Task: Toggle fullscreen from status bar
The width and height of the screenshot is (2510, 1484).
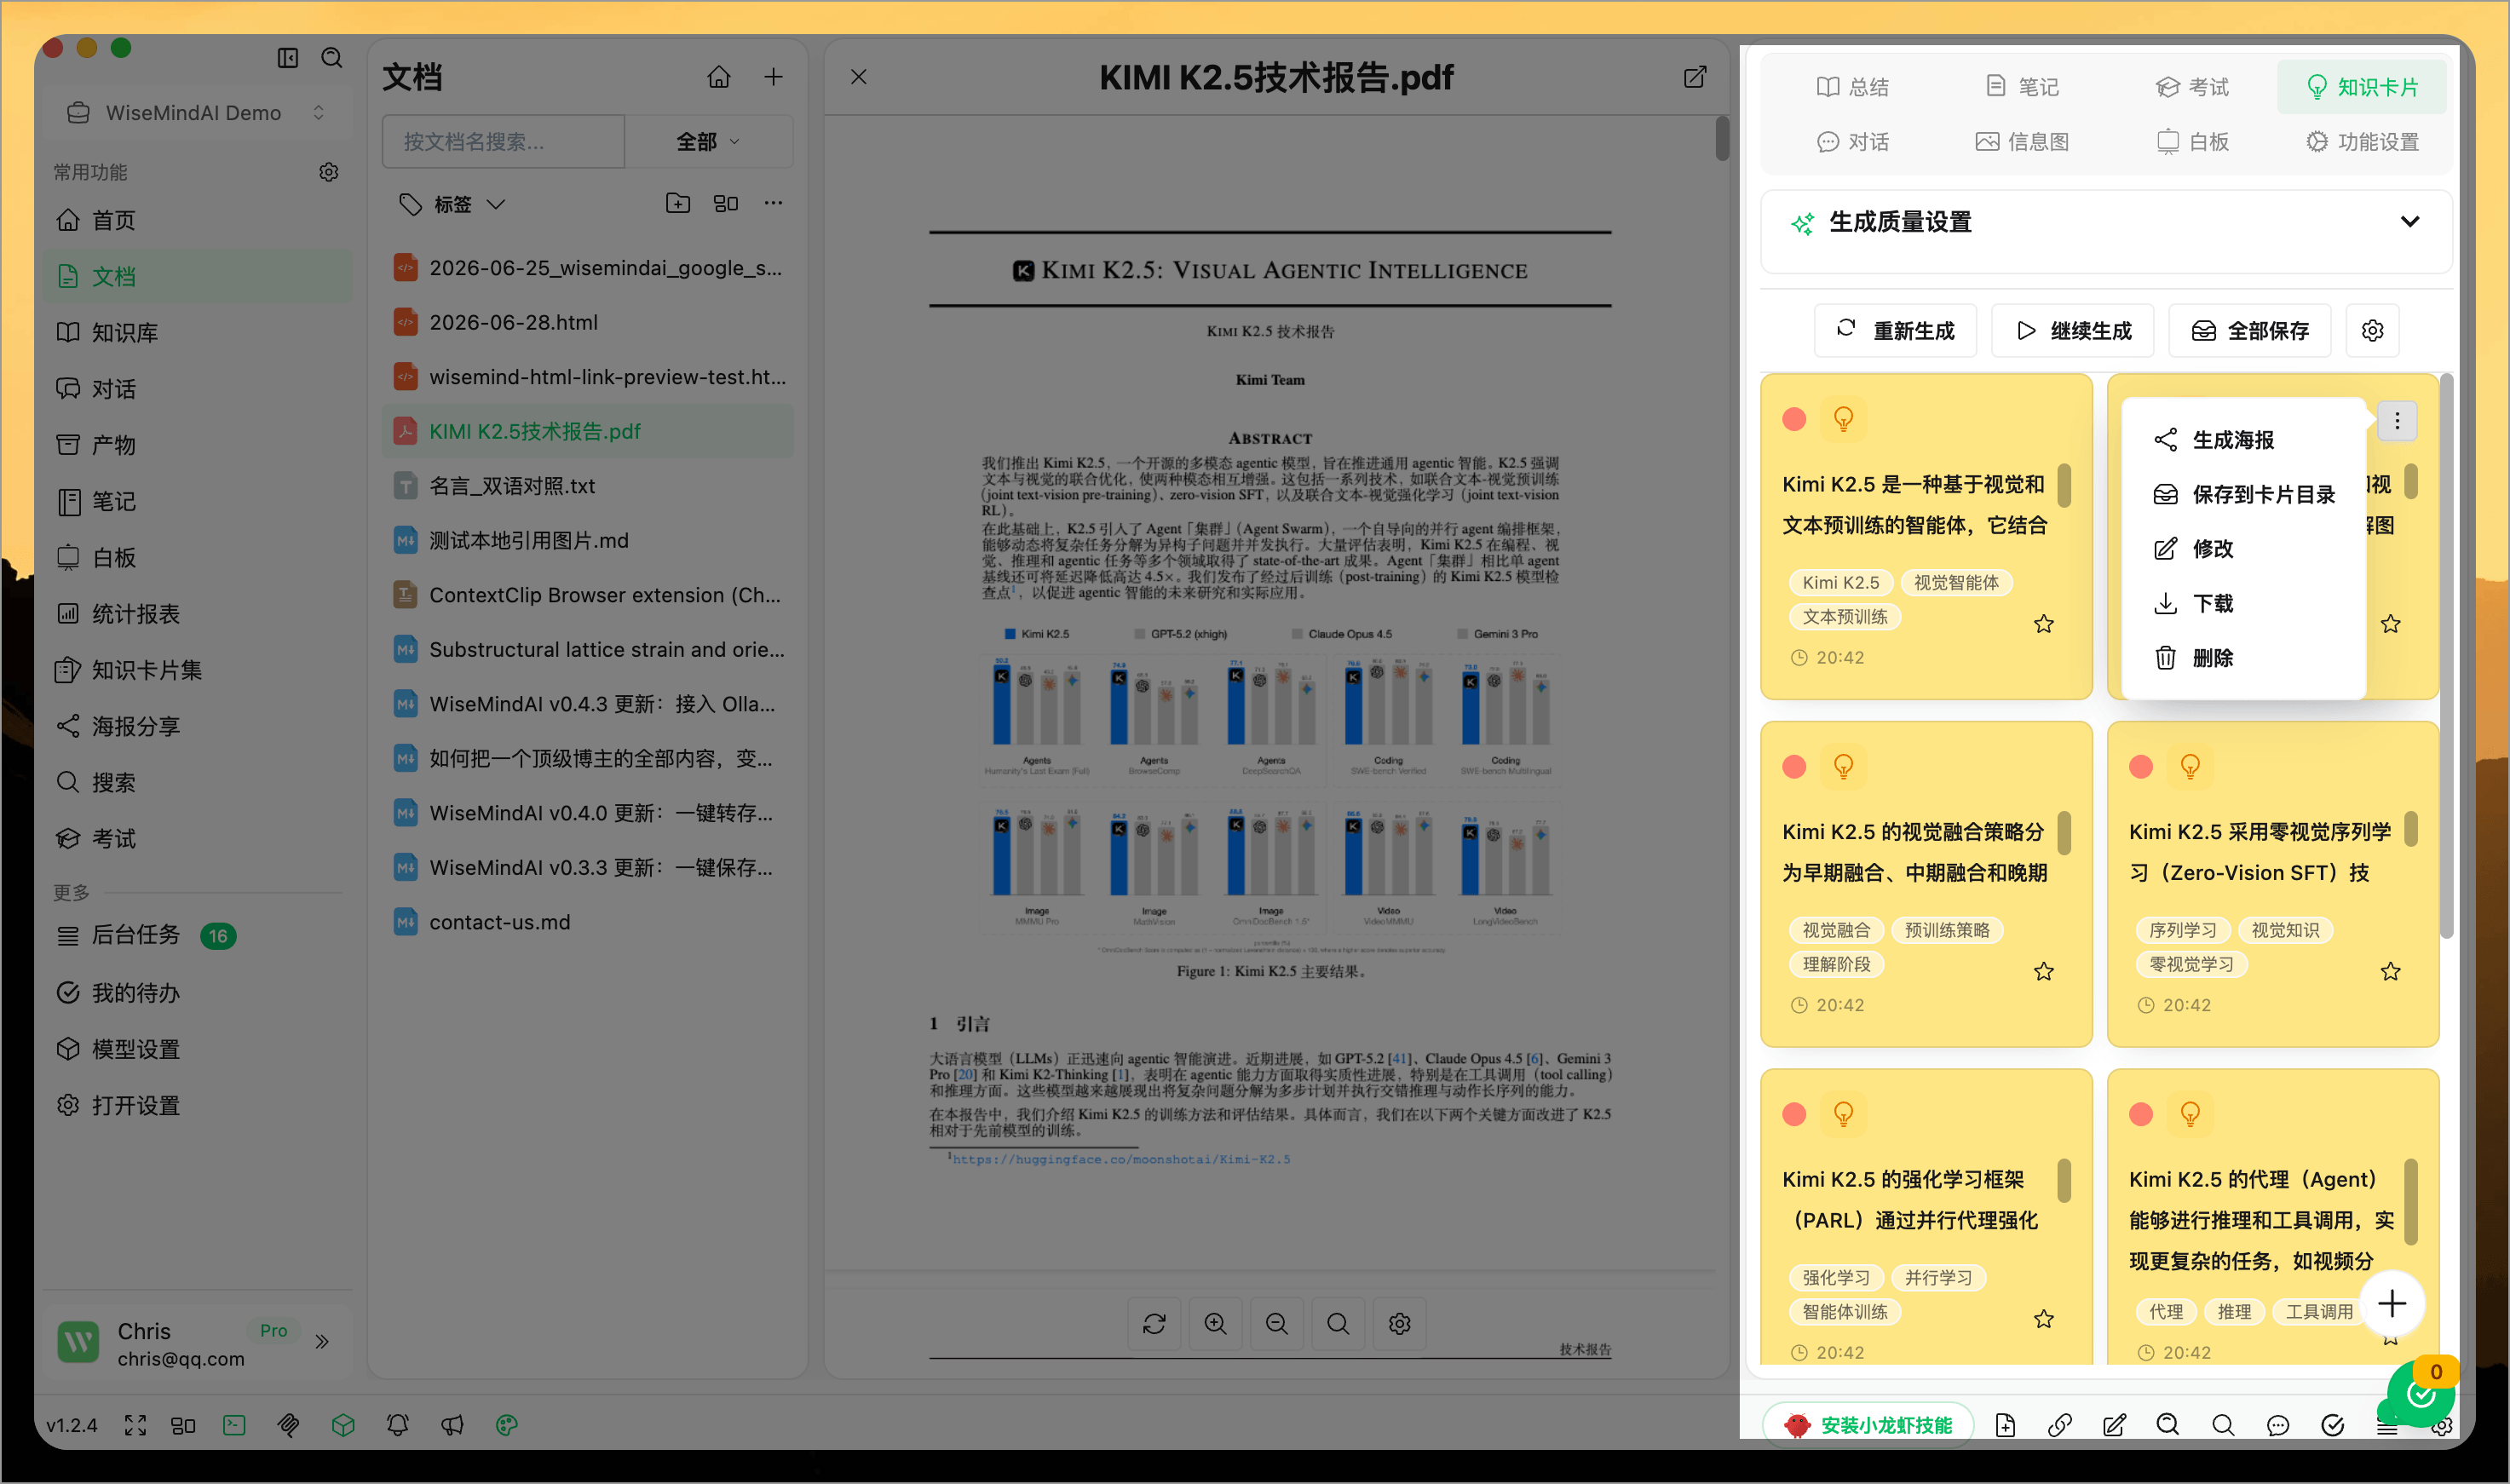Action: pos(135,1425)
